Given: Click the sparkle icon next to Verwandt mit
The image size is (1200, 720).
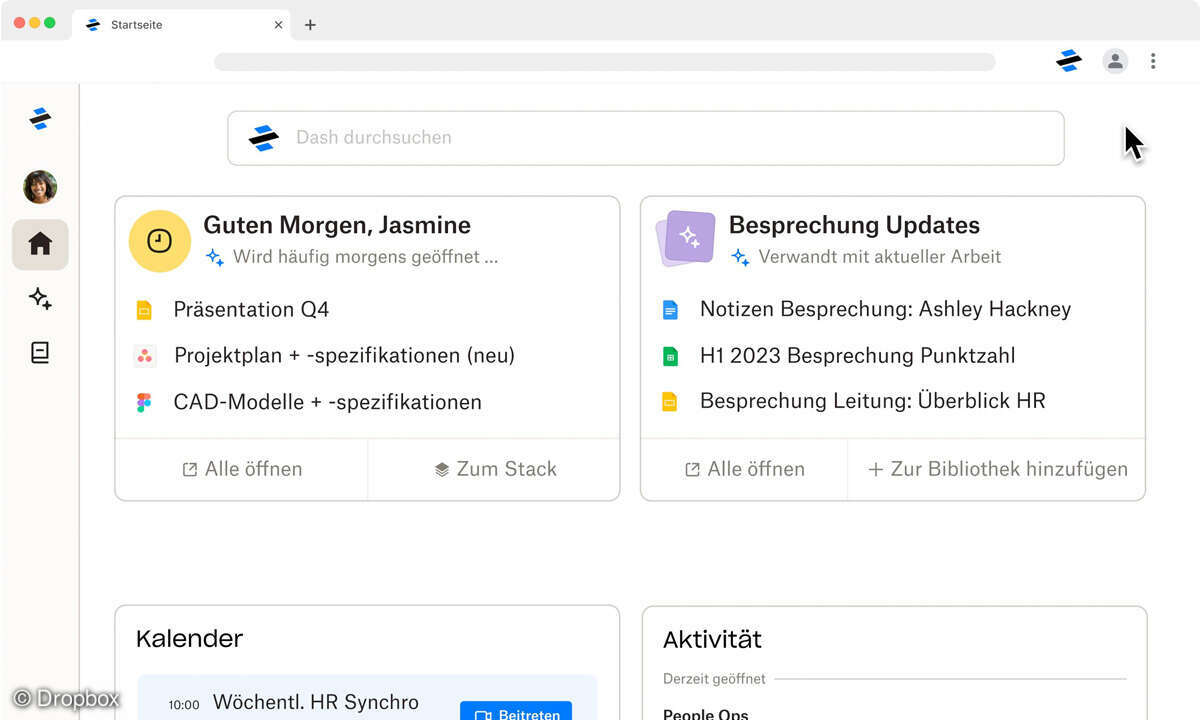Looking at the screenshot, I should pos(740,257).
